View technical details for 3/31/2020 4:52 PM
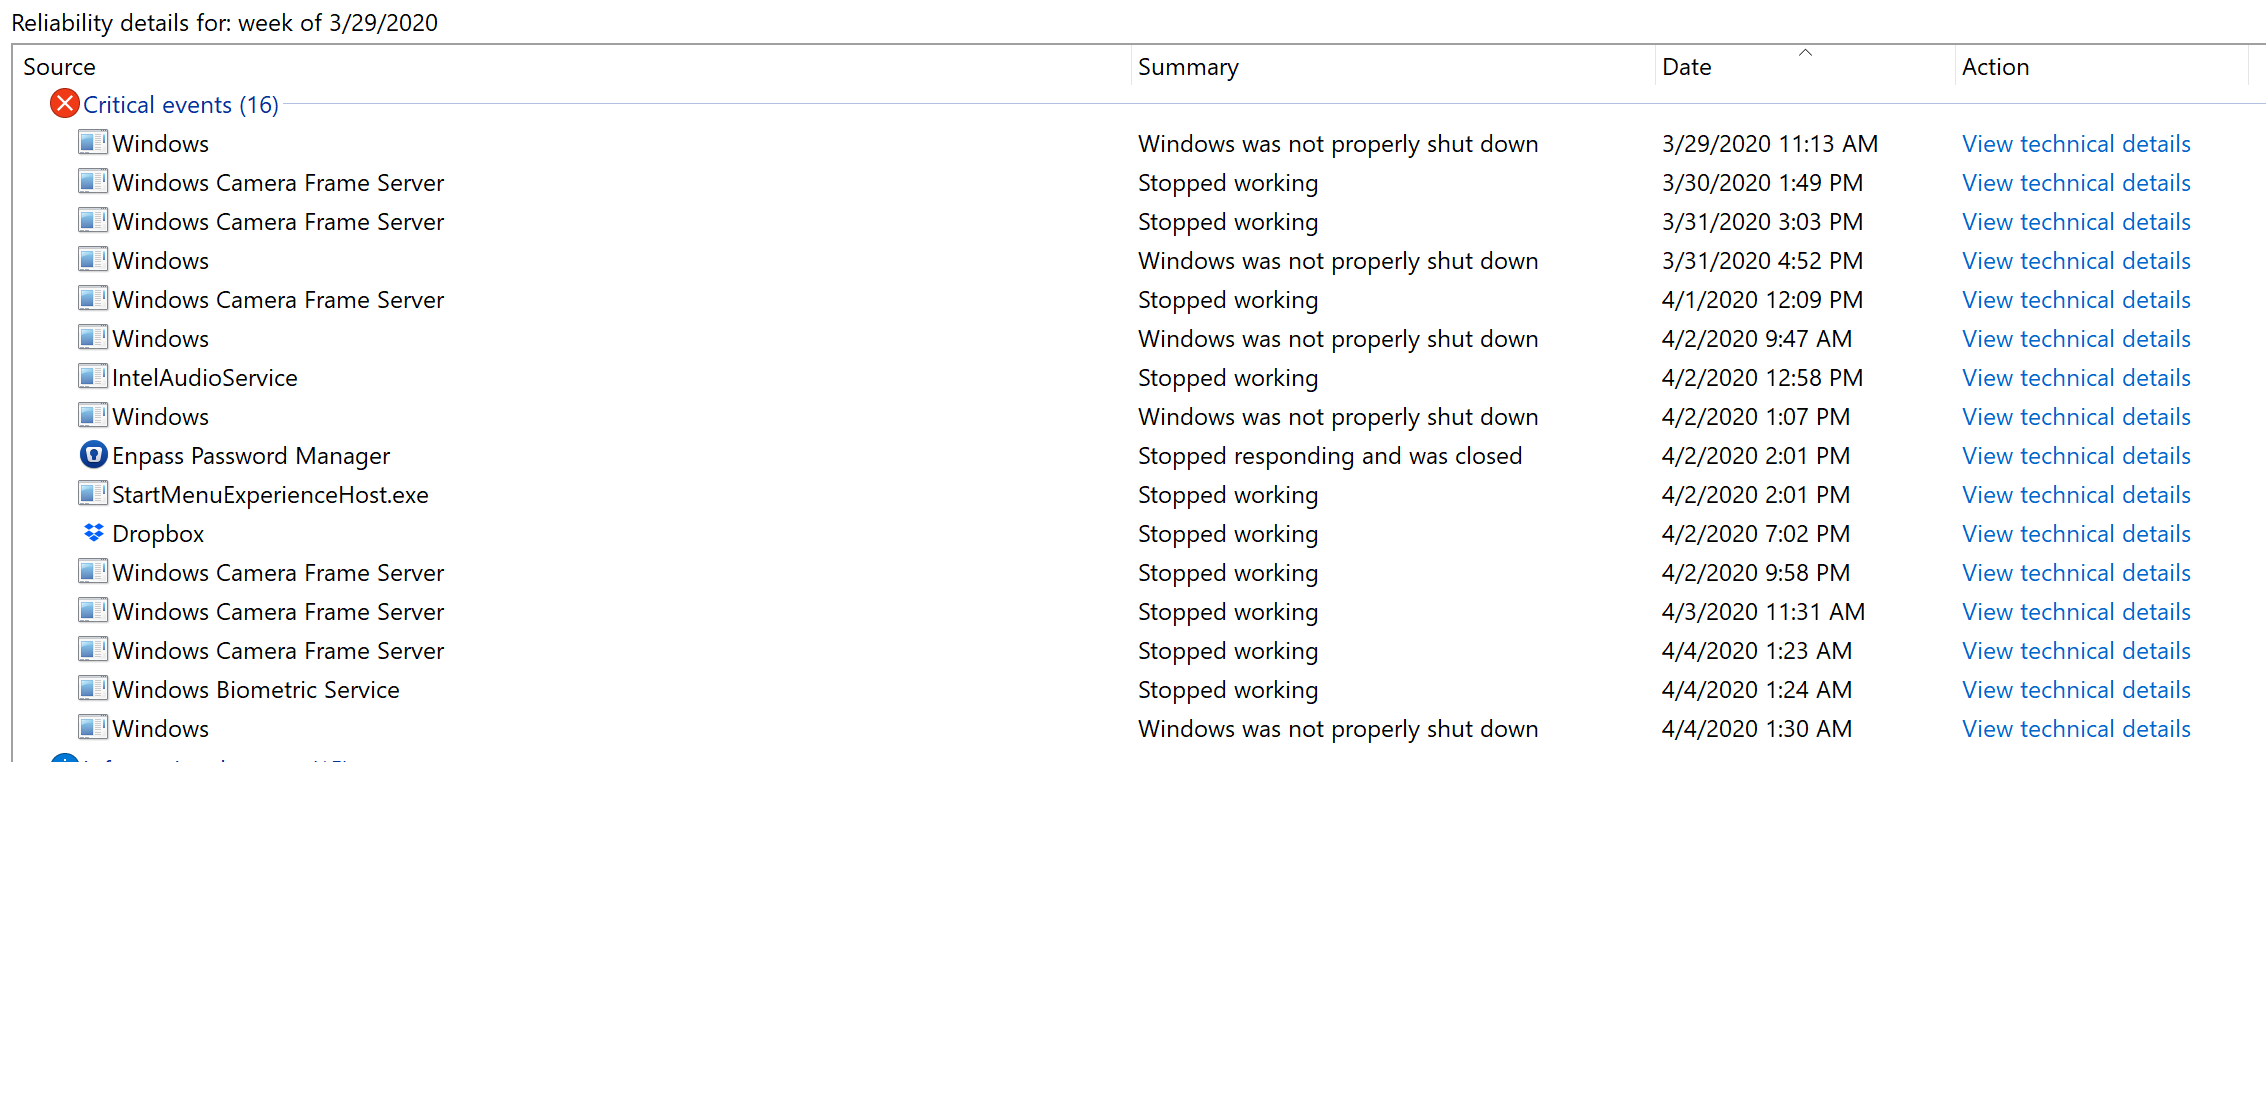The width and height of the screenshot is (2266, 1094). click(x=2076, y=261)
